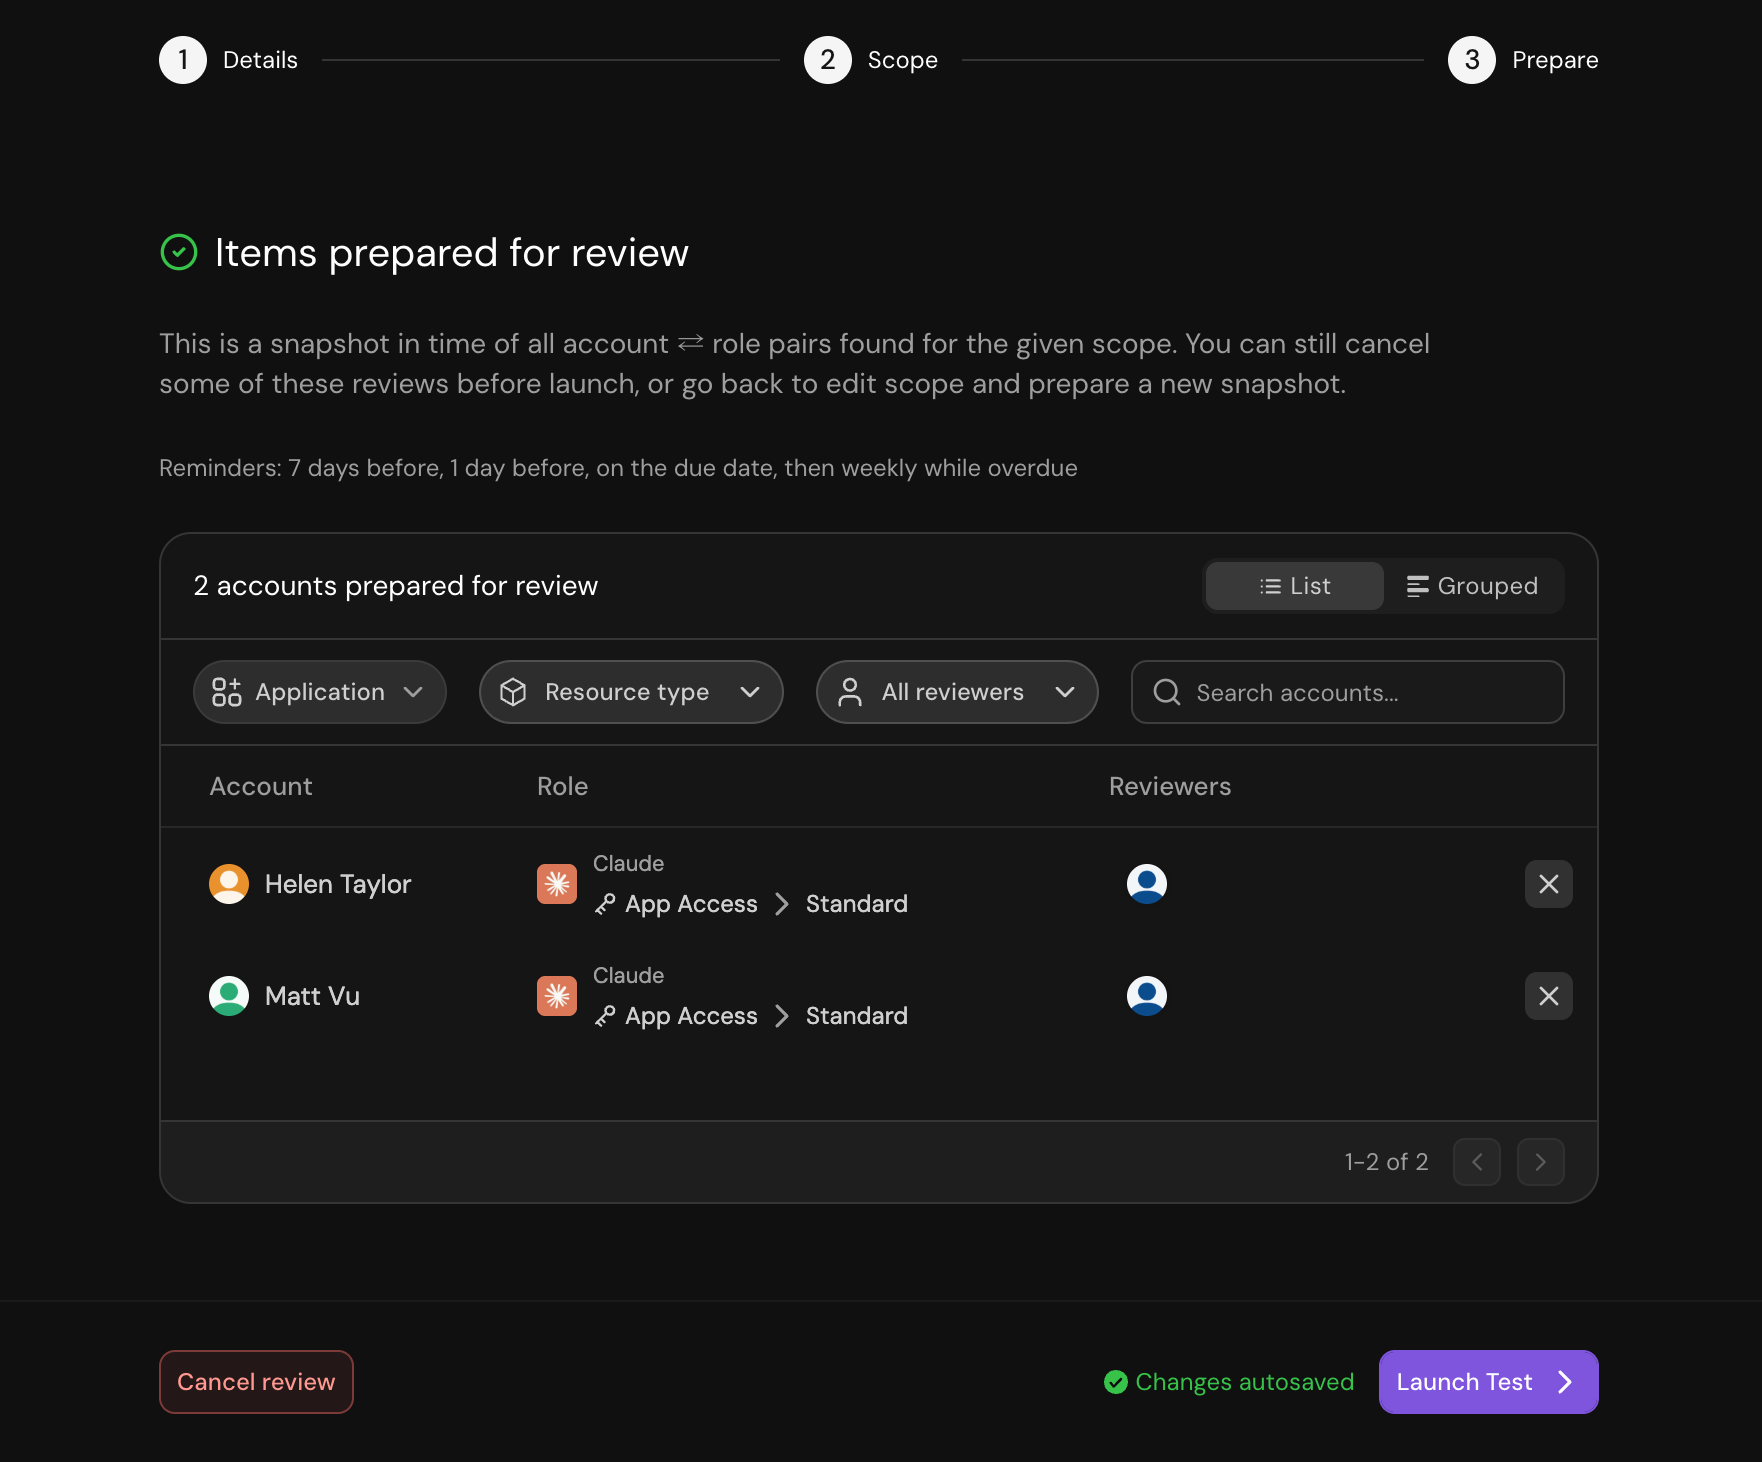
Task: Click the reviewer avatar in Matt Vu's row
Action: (1147, 996)
